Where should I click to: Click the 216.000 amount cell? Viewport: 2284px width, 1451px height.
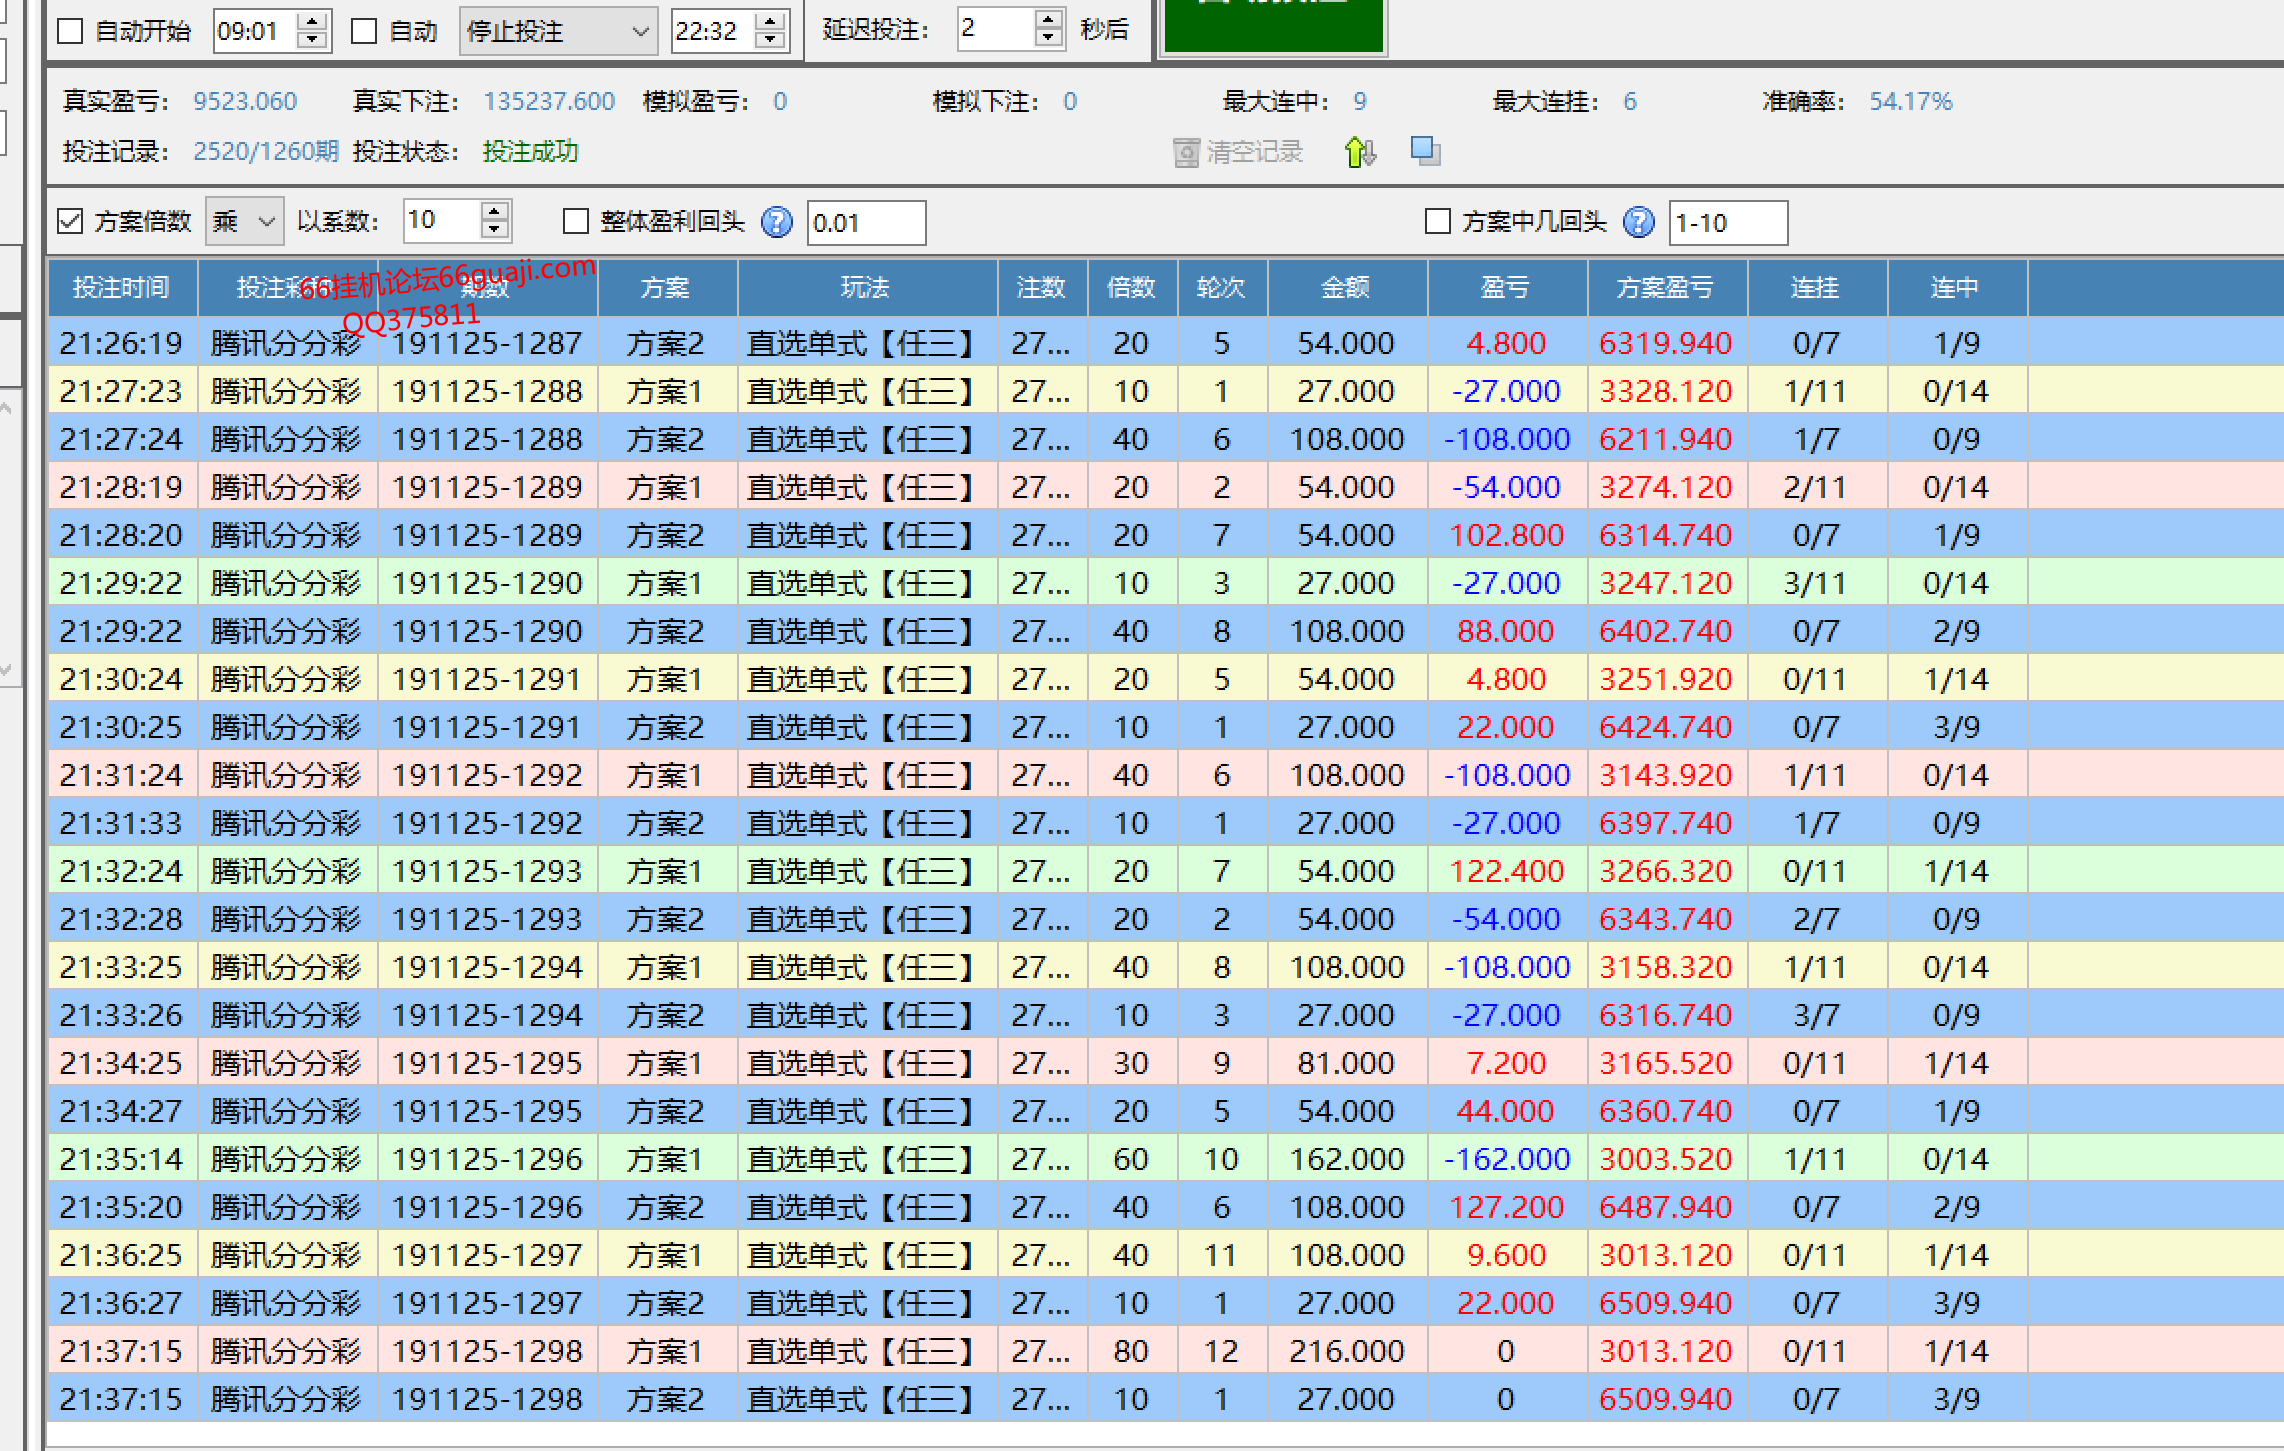1346,1351
